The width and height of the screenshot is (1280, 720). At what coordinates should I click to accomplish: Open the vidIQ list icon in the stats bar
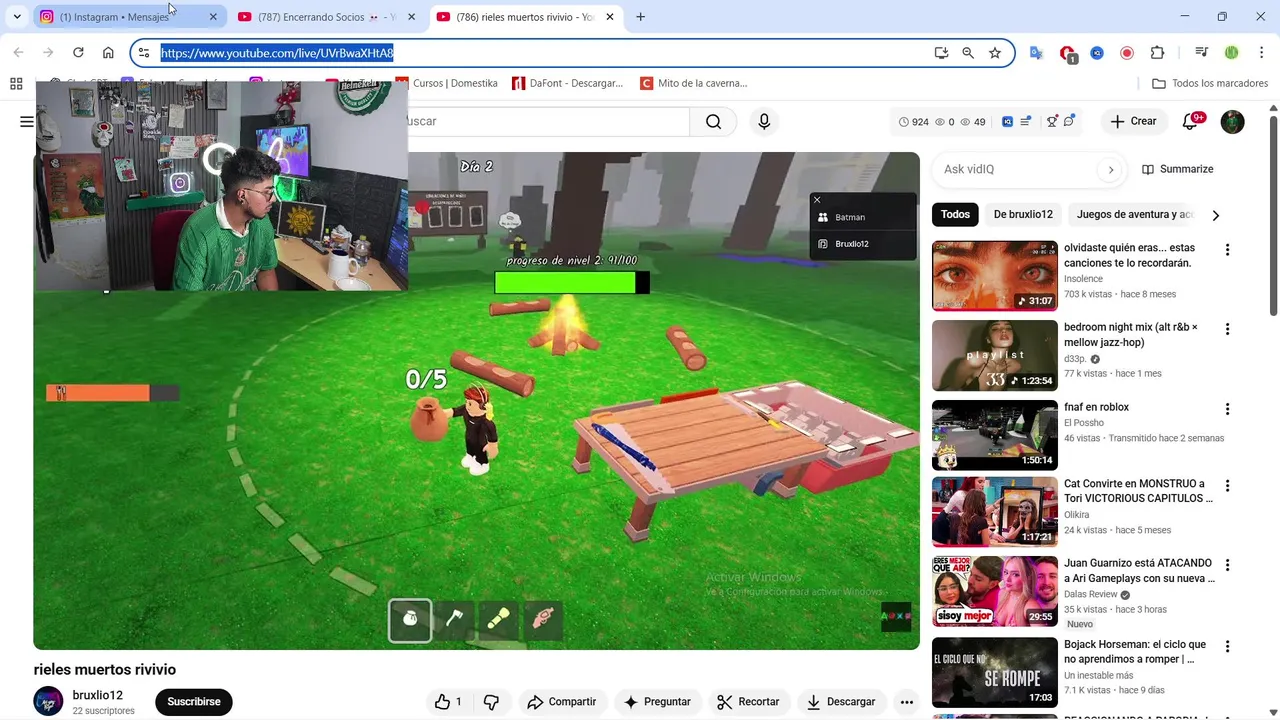pyautogui.click(x=1025, y=122)
